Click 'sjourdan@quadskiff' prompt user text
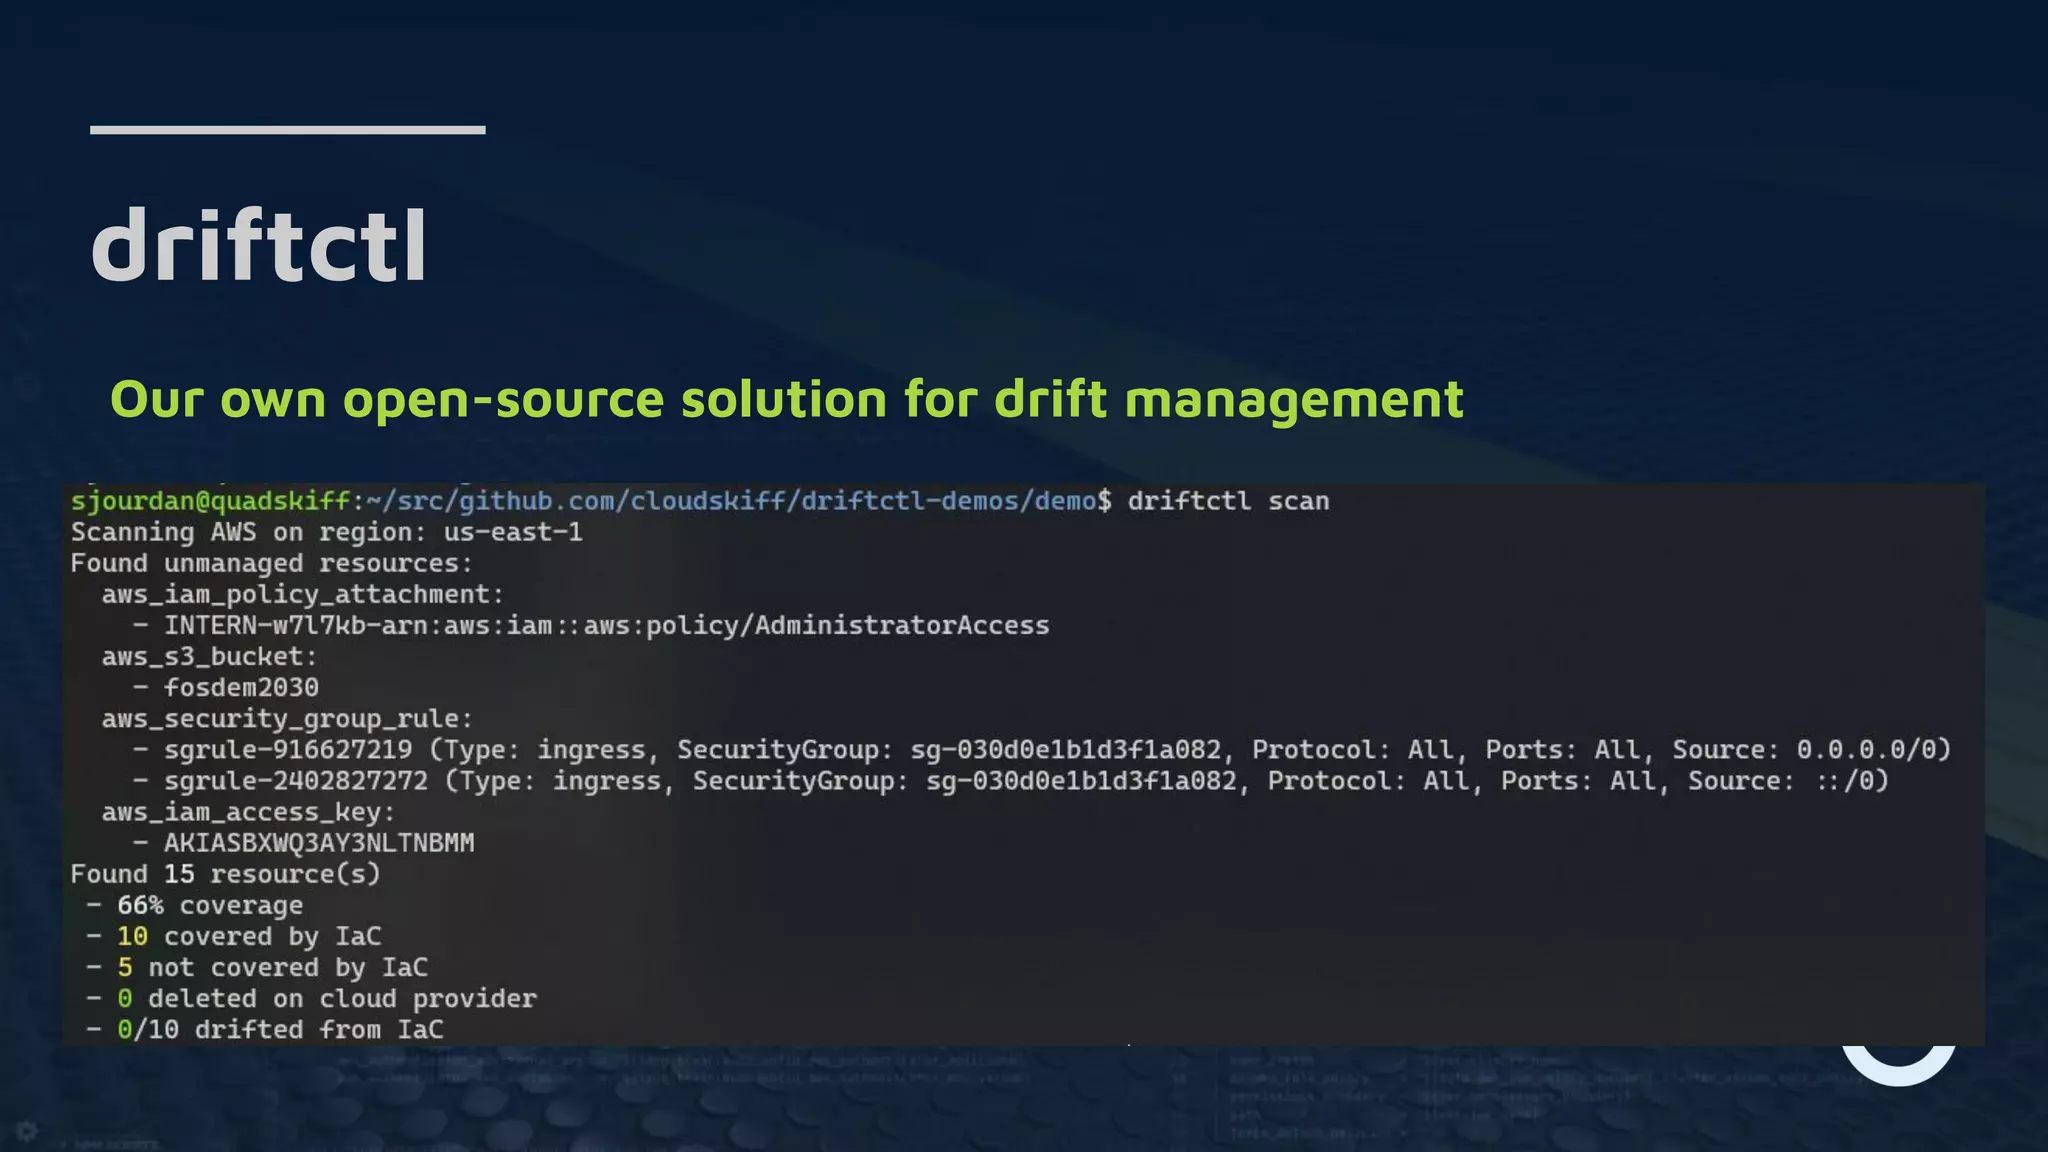 (x=210, y=501)
